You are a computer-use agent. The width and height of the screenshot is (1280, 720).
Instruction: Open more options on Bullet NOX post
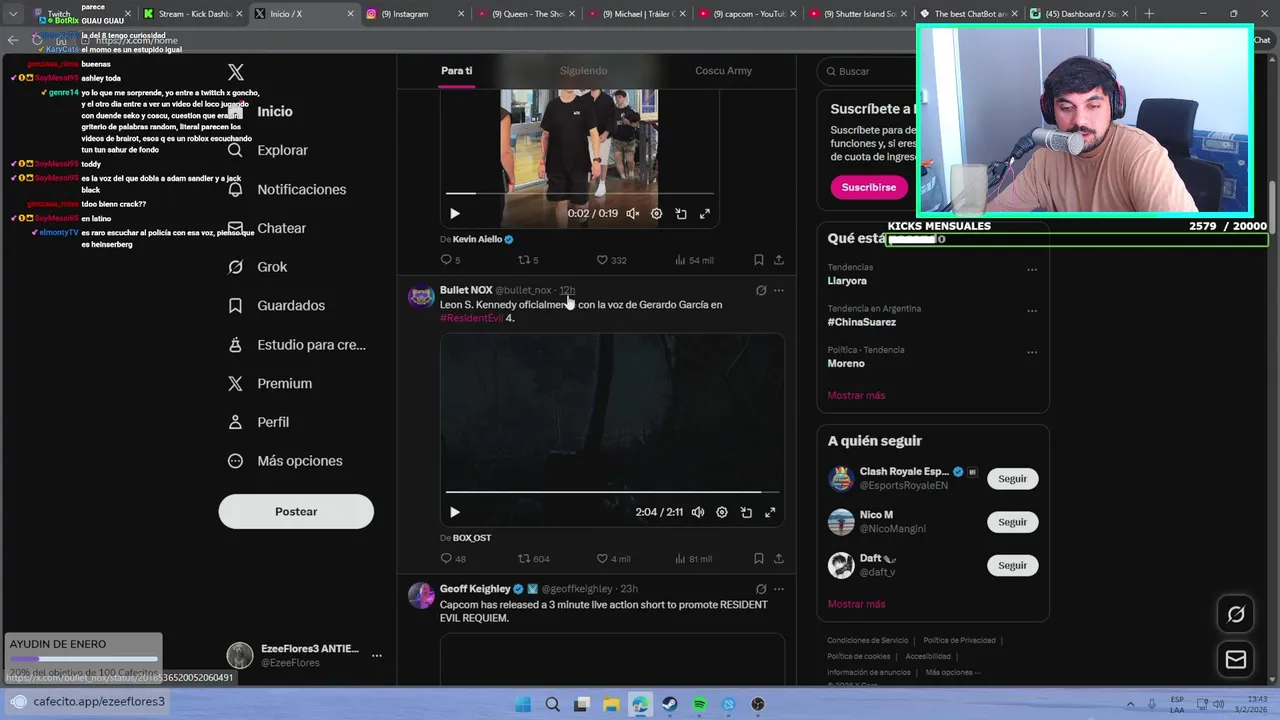(x=779, y=291)
